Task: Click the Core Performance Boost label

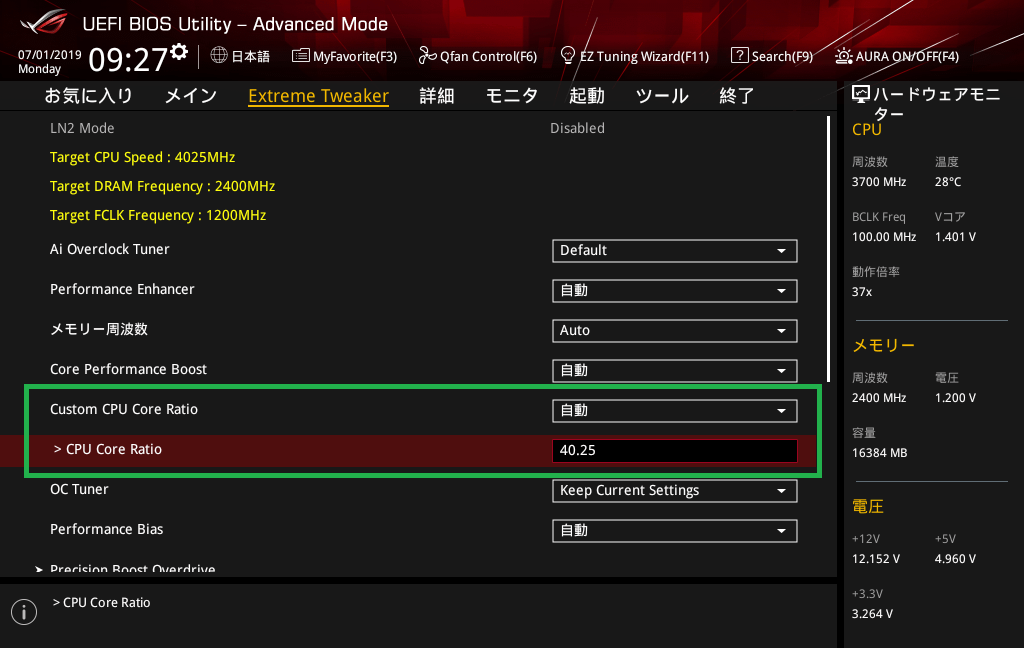Action: point(129,369)
